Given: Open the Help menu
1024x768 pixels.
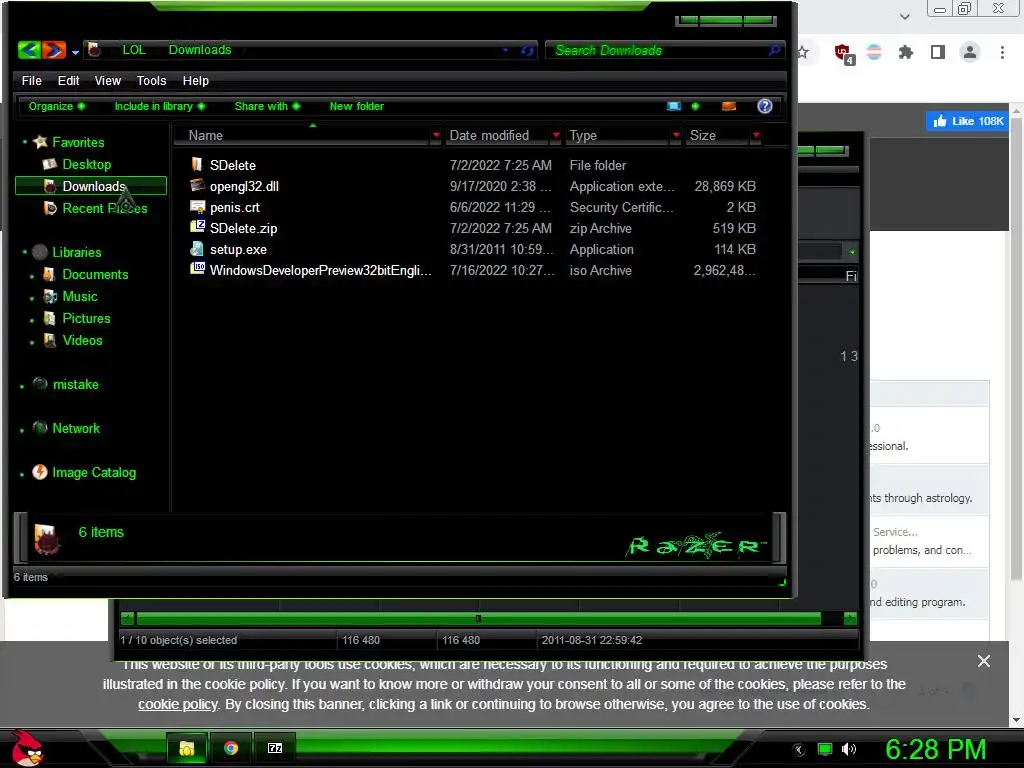Looking at the screenshot, I should point(195,80).
